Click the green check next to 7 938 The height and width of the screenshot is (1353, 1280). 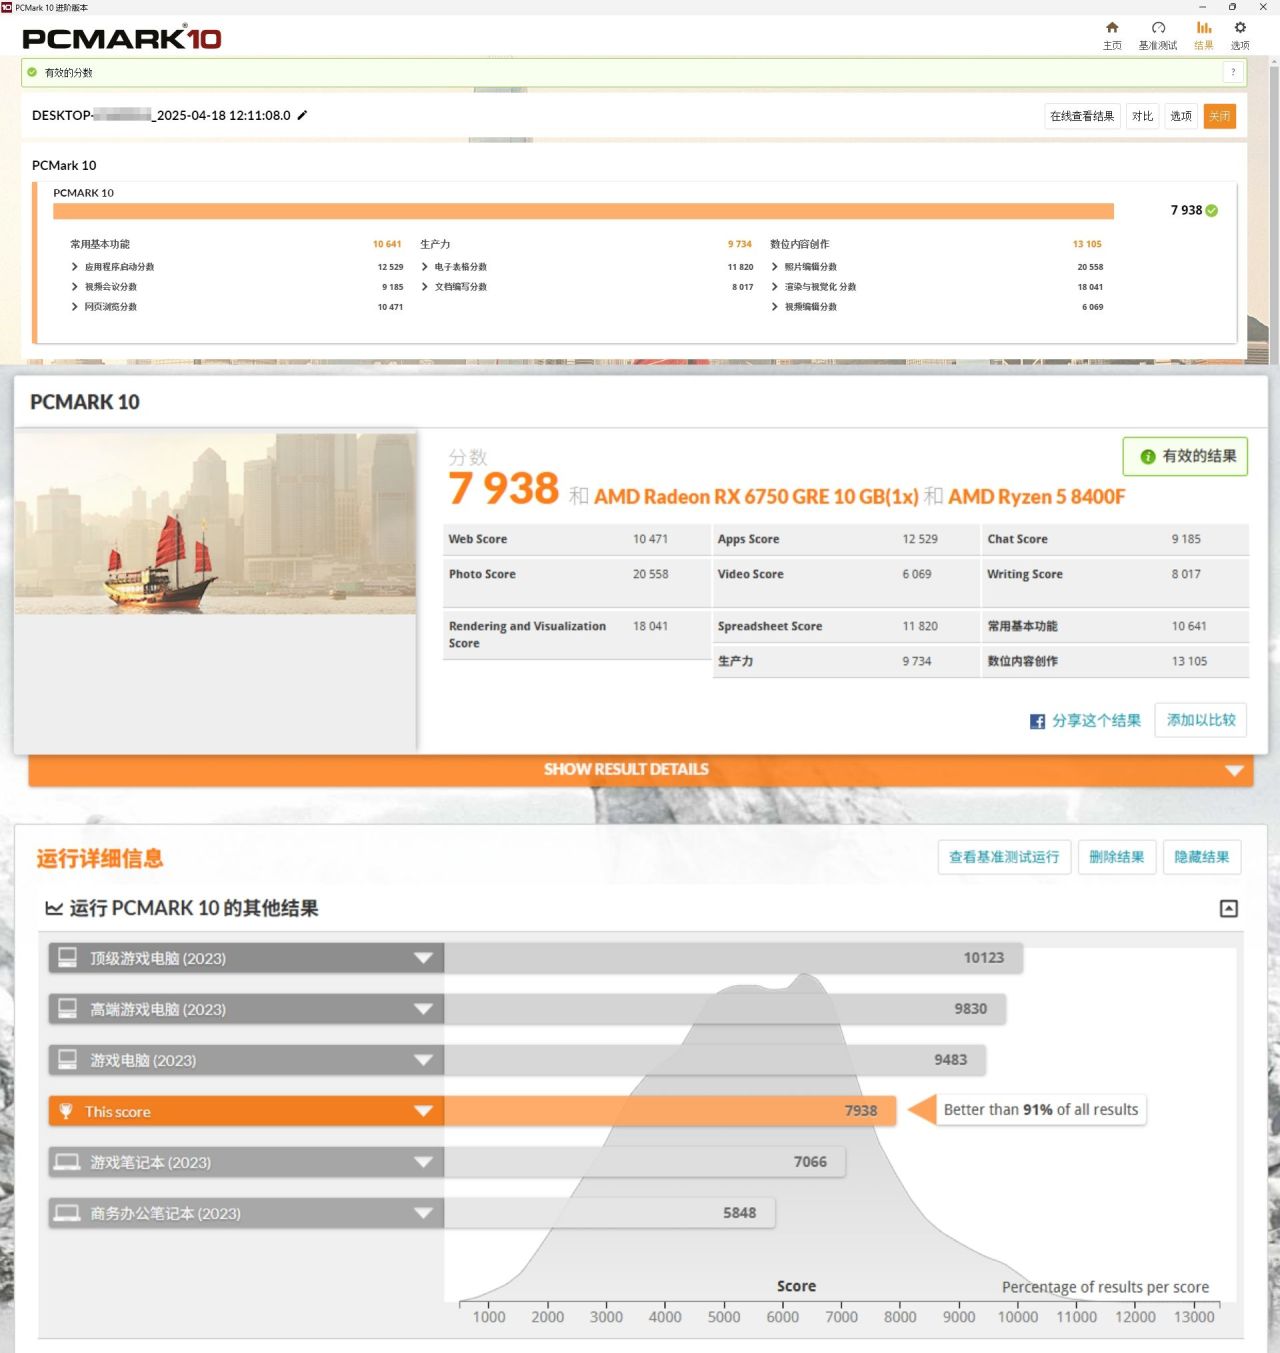point(1212,210)
